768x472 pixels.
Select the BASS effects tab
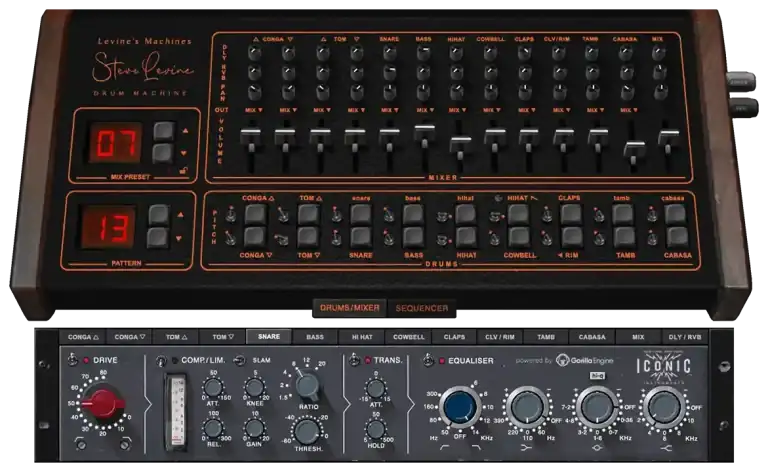[315, 337]
